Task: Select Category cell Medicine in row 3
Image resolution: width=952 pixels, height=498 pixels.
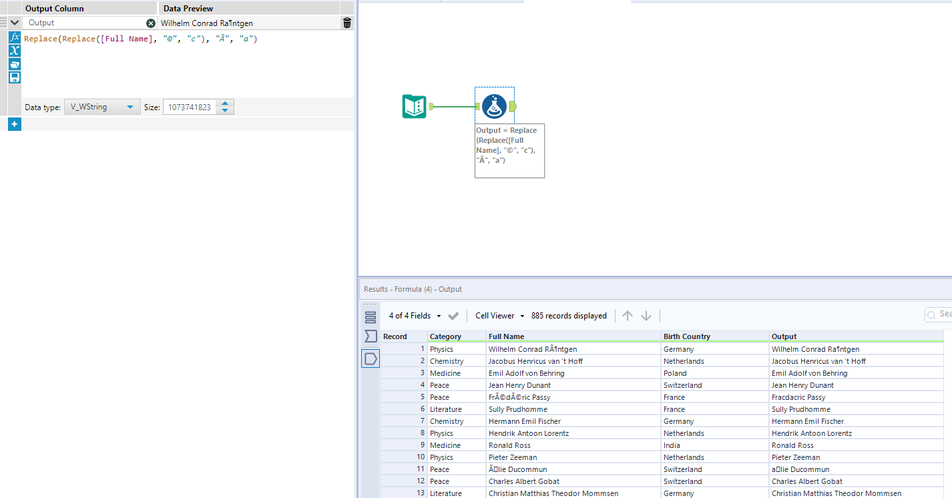Action: point(456,373)
